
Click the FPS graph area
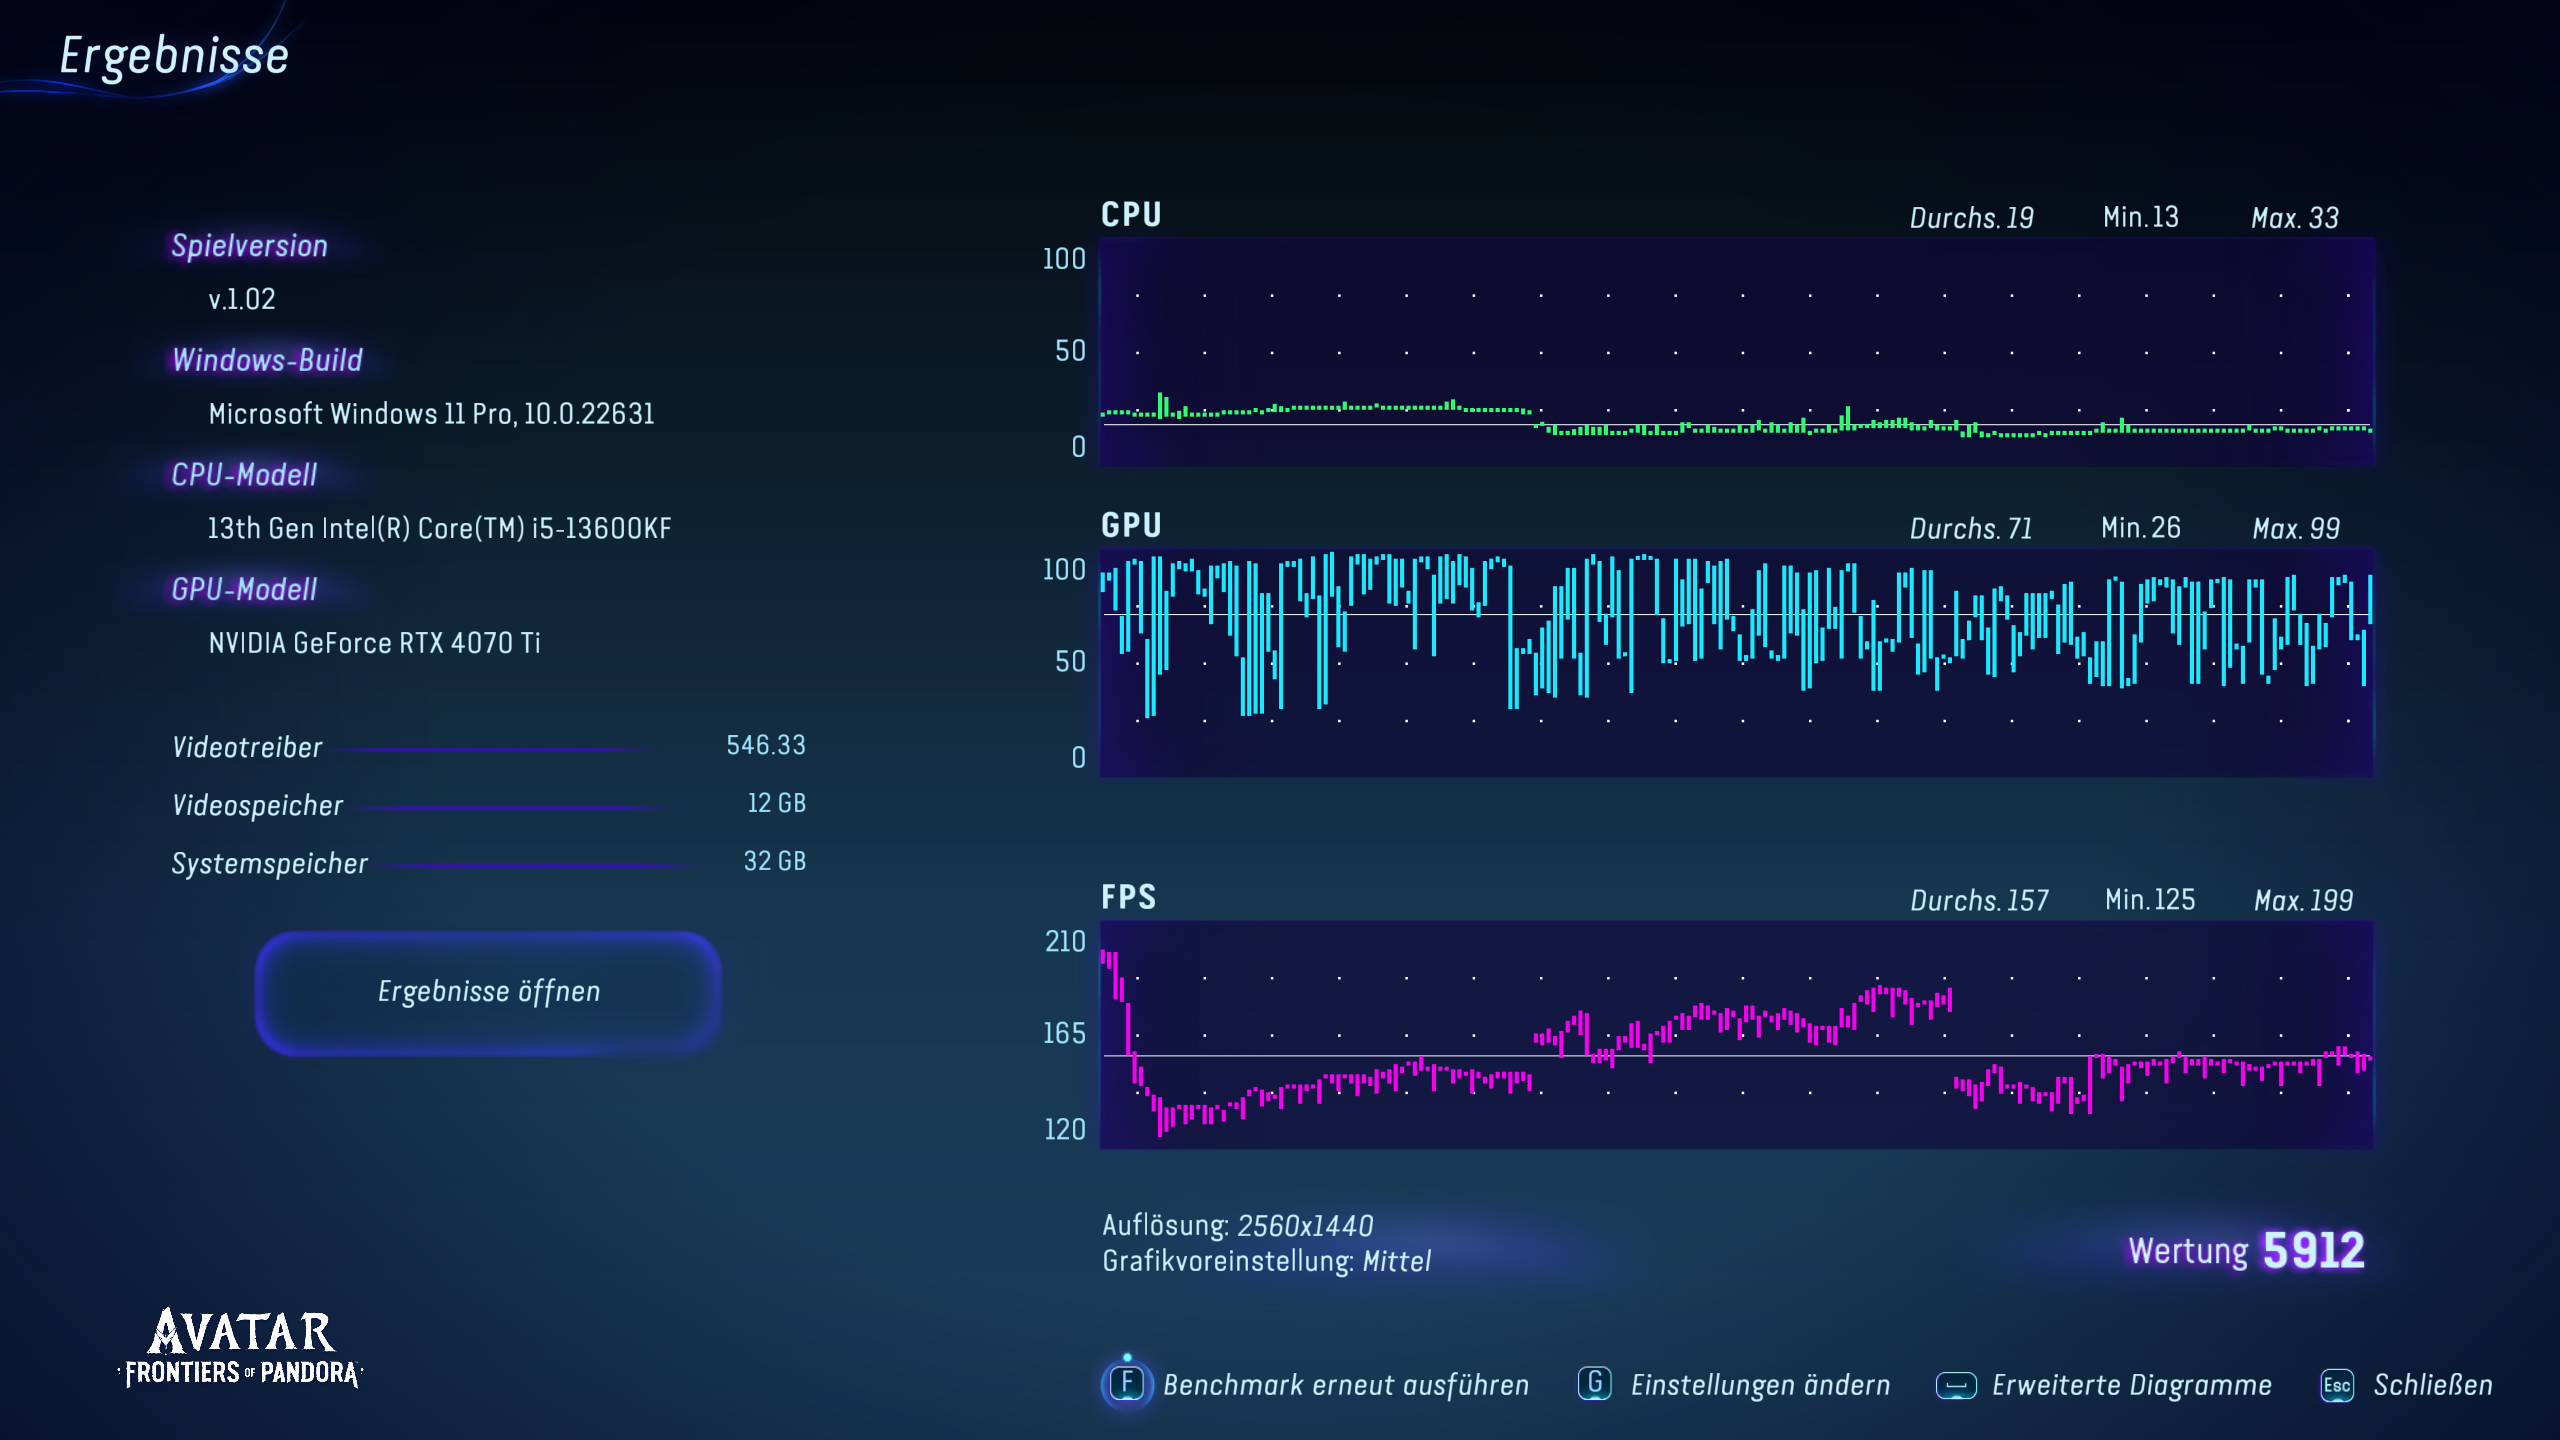1736,1034
